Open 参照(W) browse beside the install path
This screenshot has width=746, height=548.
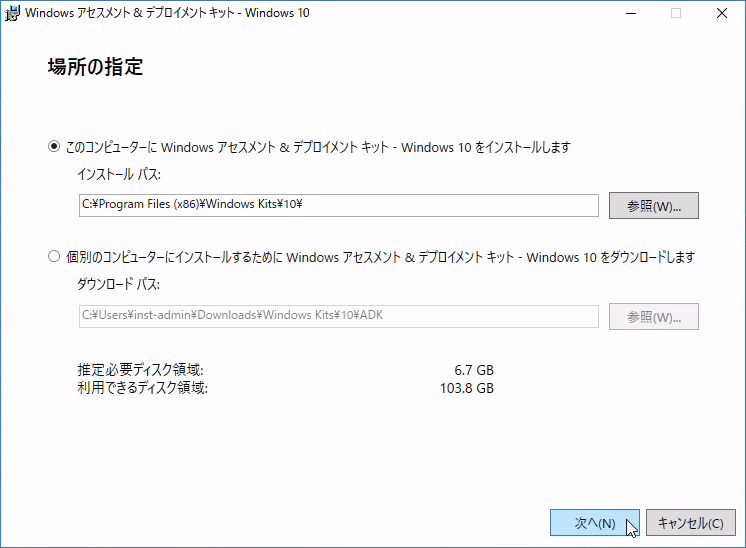[653, 205]
